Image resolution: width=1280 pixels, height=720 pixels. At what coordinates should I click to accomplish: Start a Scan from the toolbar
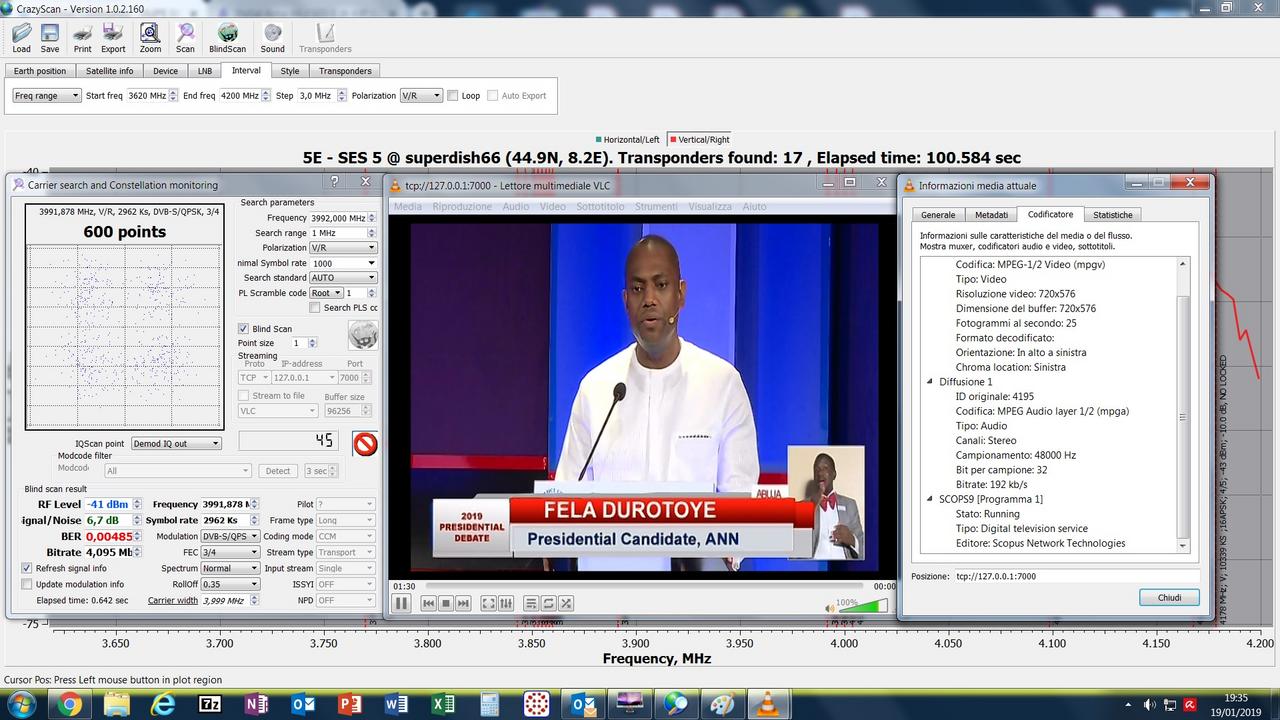185,38
